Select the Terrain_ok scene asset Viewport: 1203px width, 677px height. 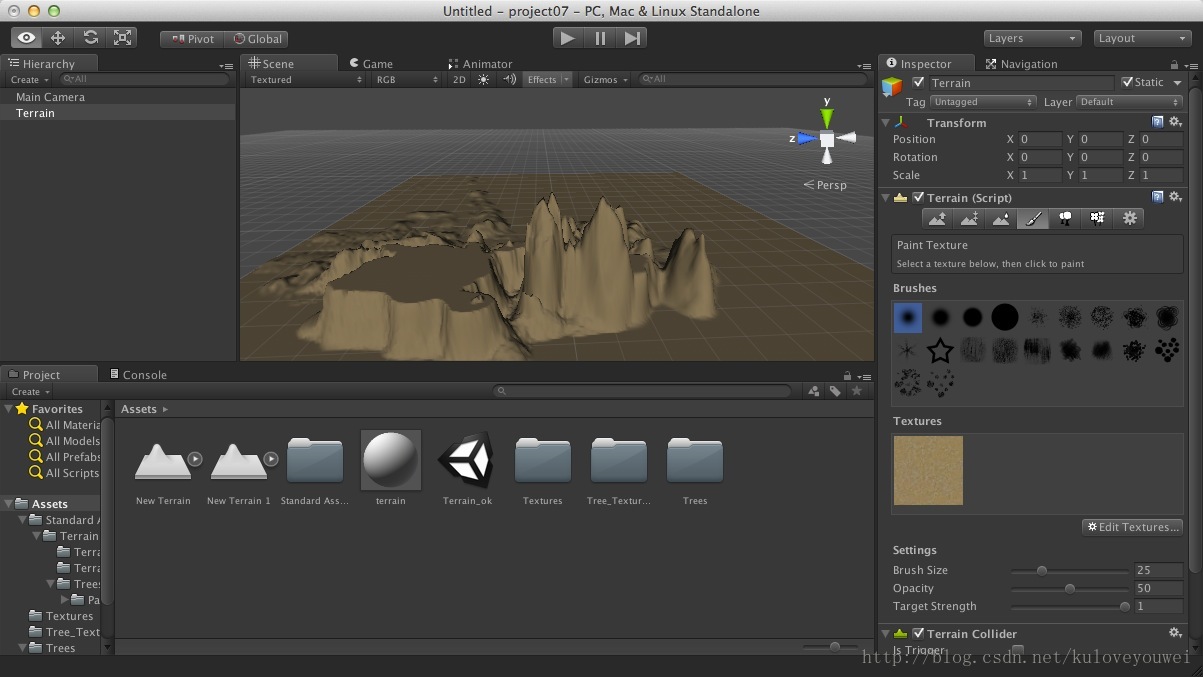[467, 468]
